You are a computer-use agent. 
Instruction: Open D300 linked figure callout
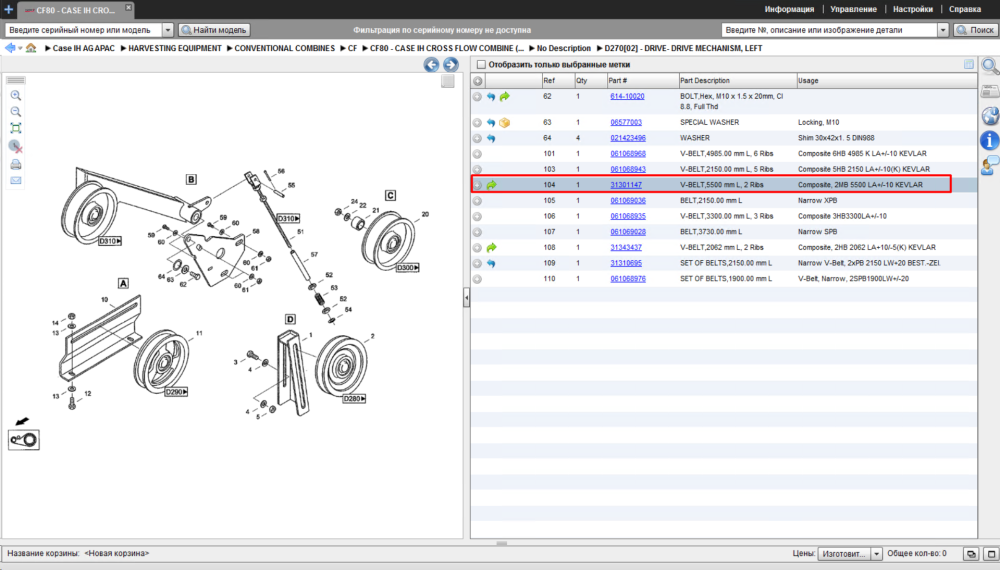[x=408, y=268]
